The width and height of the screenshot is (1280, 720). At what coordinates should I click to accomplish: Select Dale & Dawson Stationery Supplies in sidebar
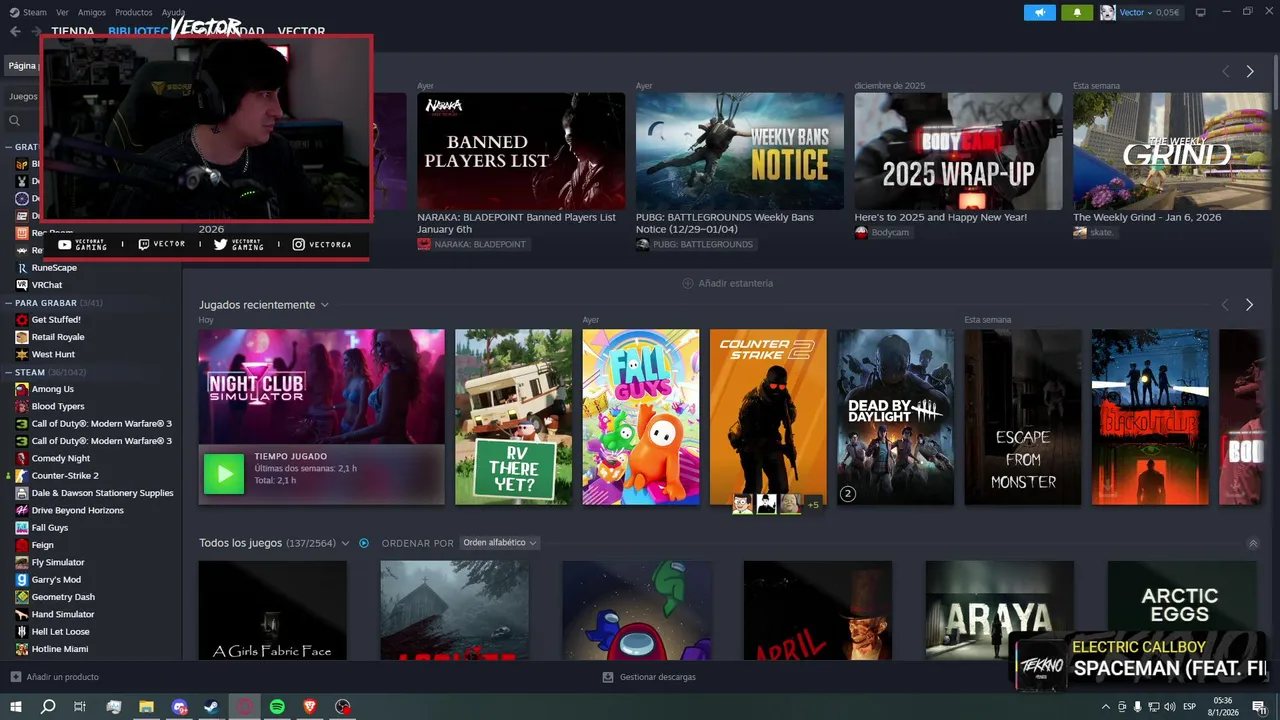coord(102,493)
